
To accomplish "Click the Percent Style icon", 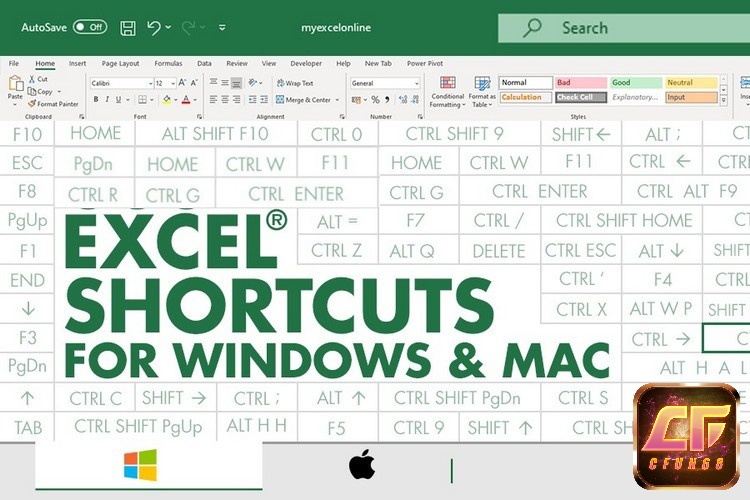I will click(375, 100).
